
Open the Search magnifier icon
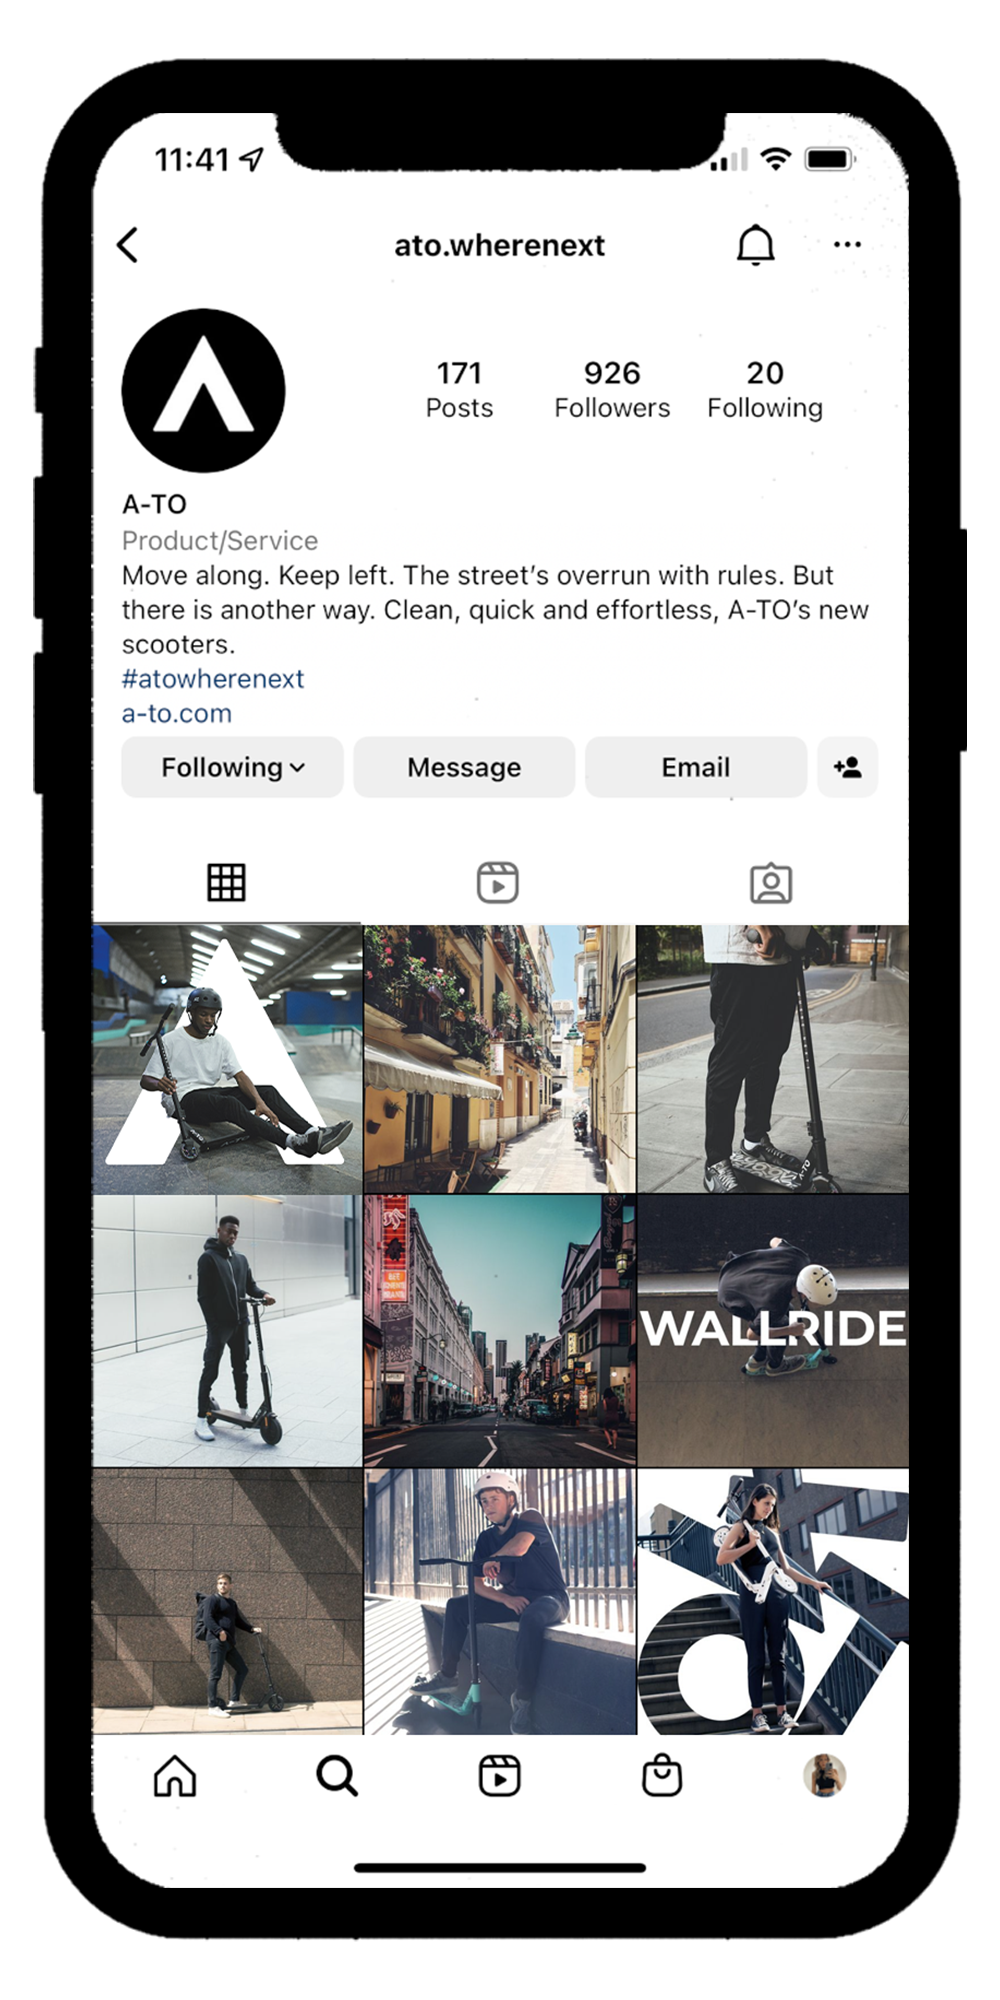coord(337,1776)
